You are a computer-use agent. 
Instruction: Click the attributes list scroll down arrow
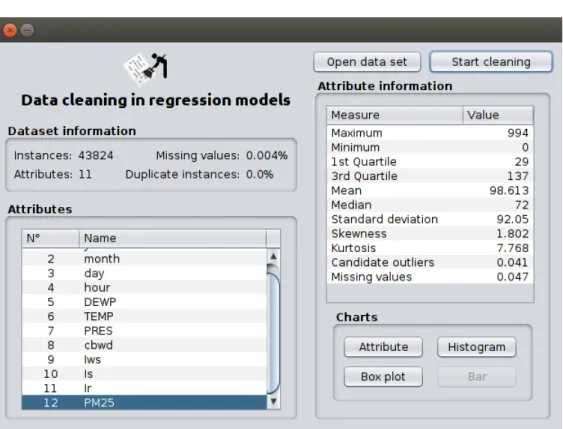pyautogui.click(x=273, y=401)
